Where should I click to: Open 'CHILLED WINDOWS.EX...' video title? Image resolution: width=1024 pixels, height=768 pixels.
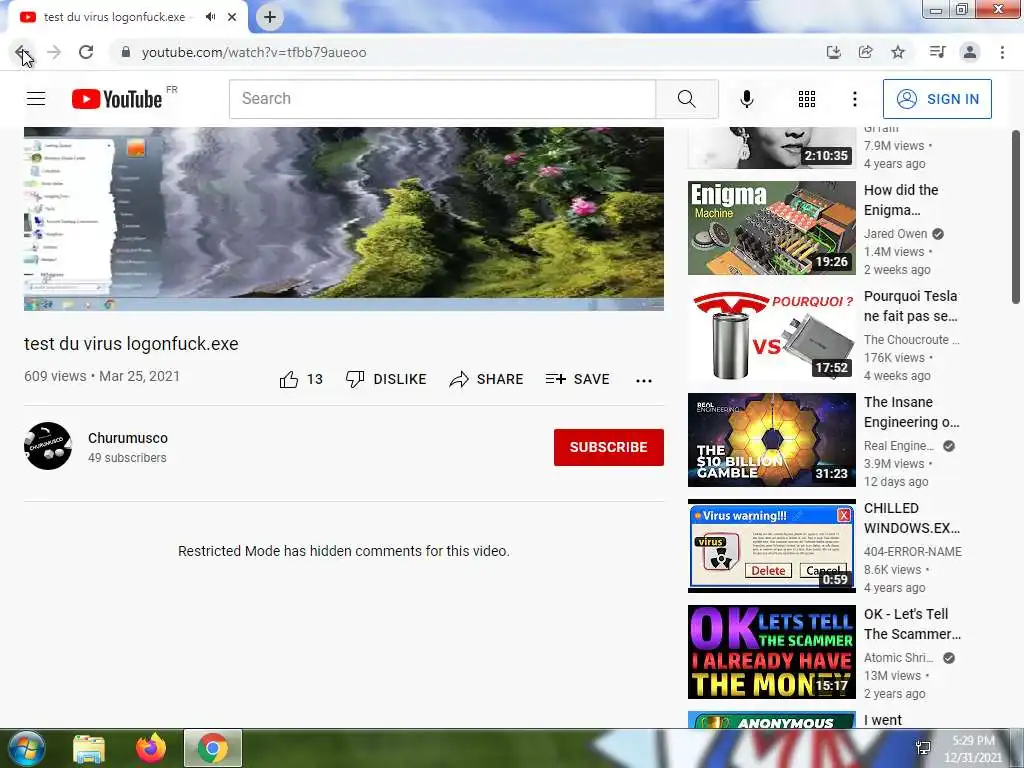point(912,518)
